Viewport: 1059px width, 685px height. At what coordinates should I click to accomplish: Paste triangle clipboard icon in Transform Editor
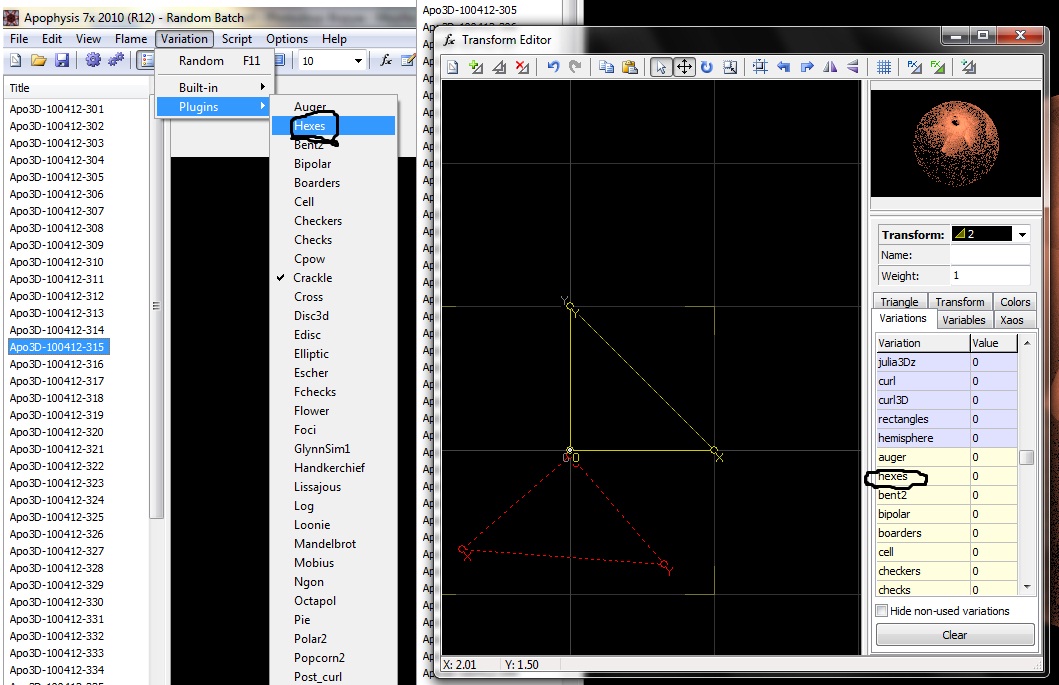629,67
